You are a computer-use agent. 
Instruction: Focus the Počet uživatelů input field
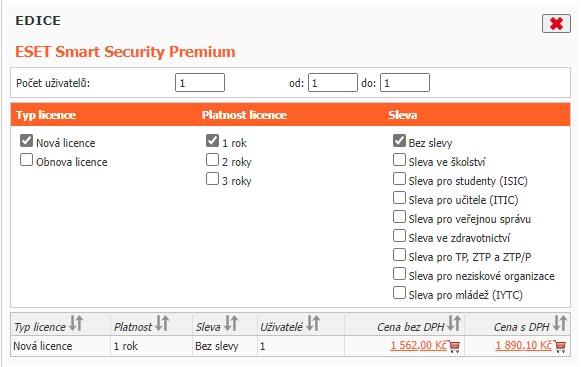(x=200, y=83)
